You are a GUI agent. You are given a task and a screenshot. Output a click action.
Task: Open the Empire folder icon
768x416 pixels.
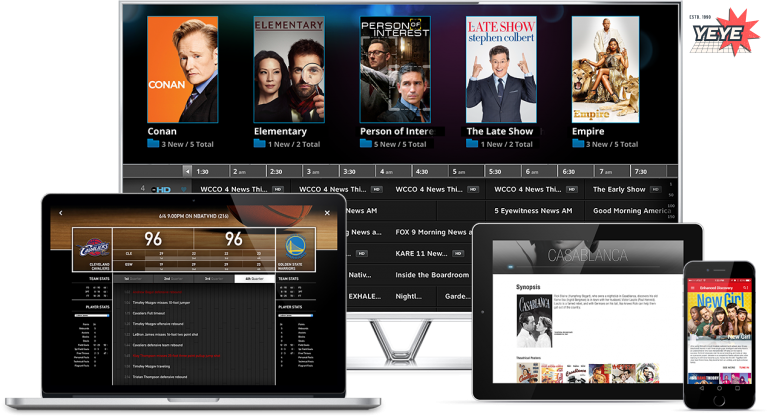point(578,144)
